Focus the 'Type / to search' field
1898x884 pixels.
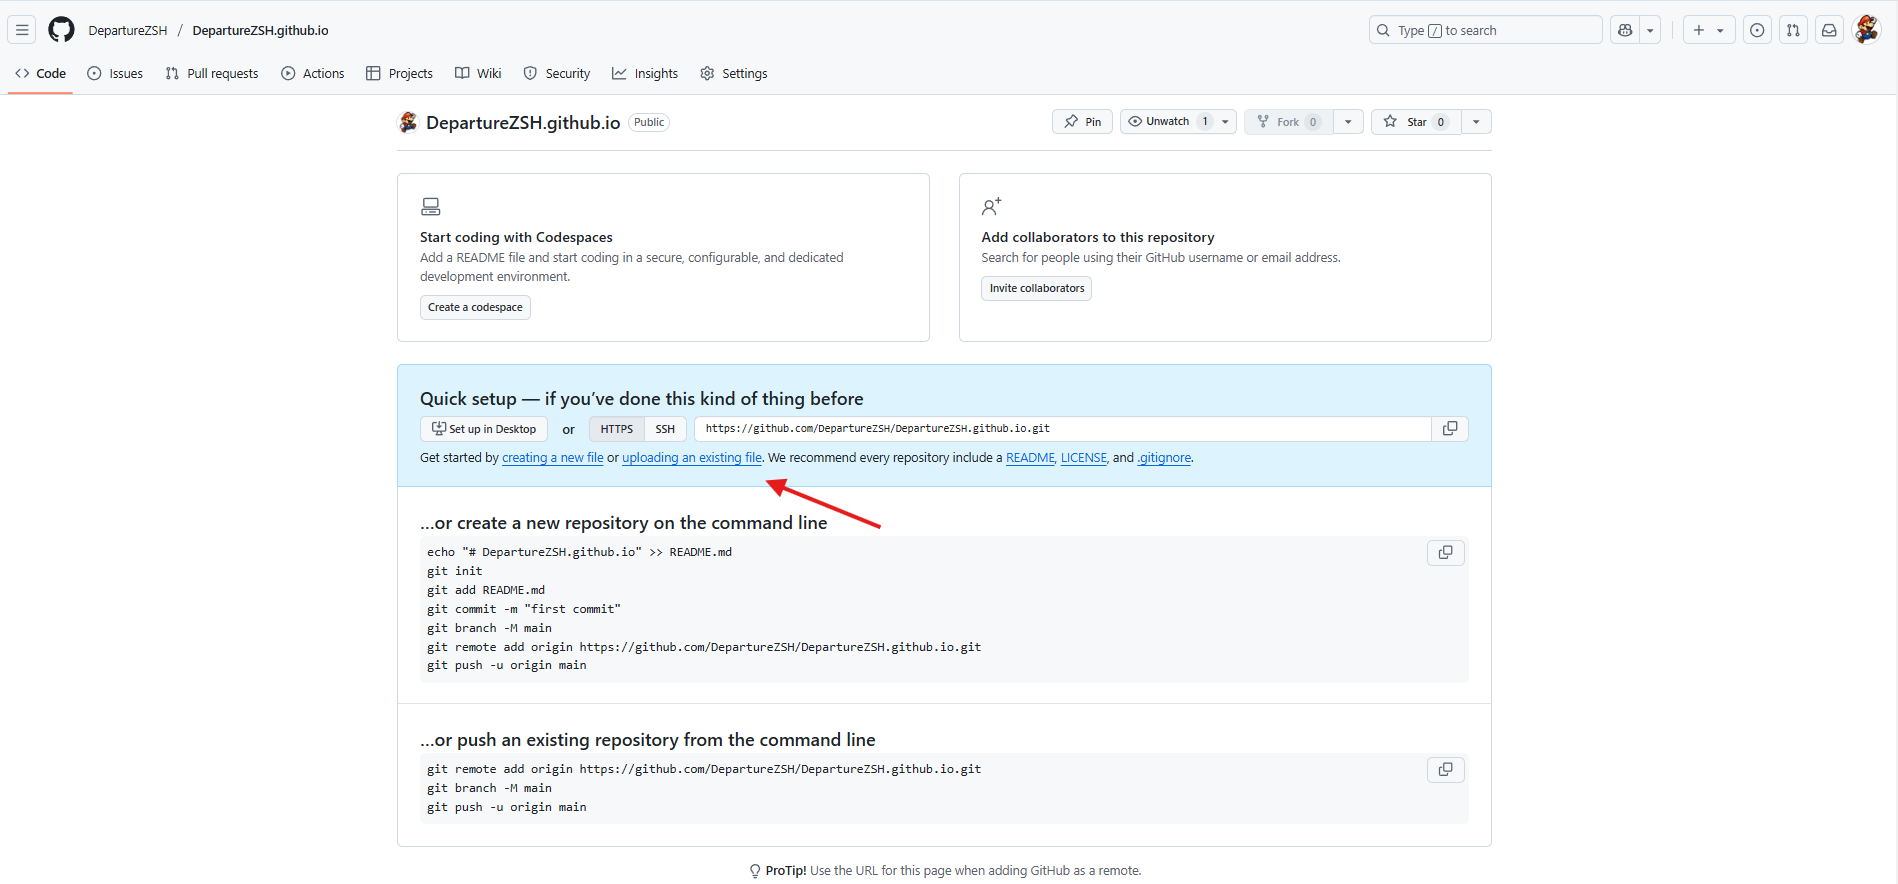[x=1485, y=30]
